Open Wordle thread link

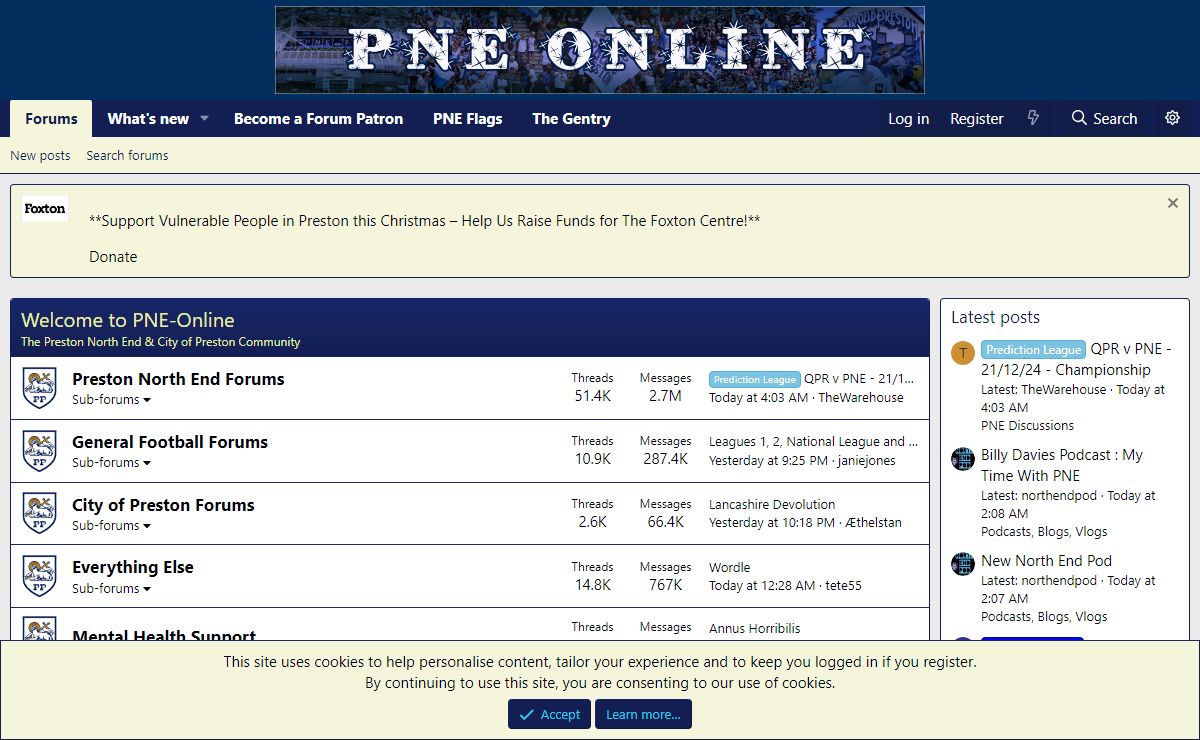(x=729, y=567)
